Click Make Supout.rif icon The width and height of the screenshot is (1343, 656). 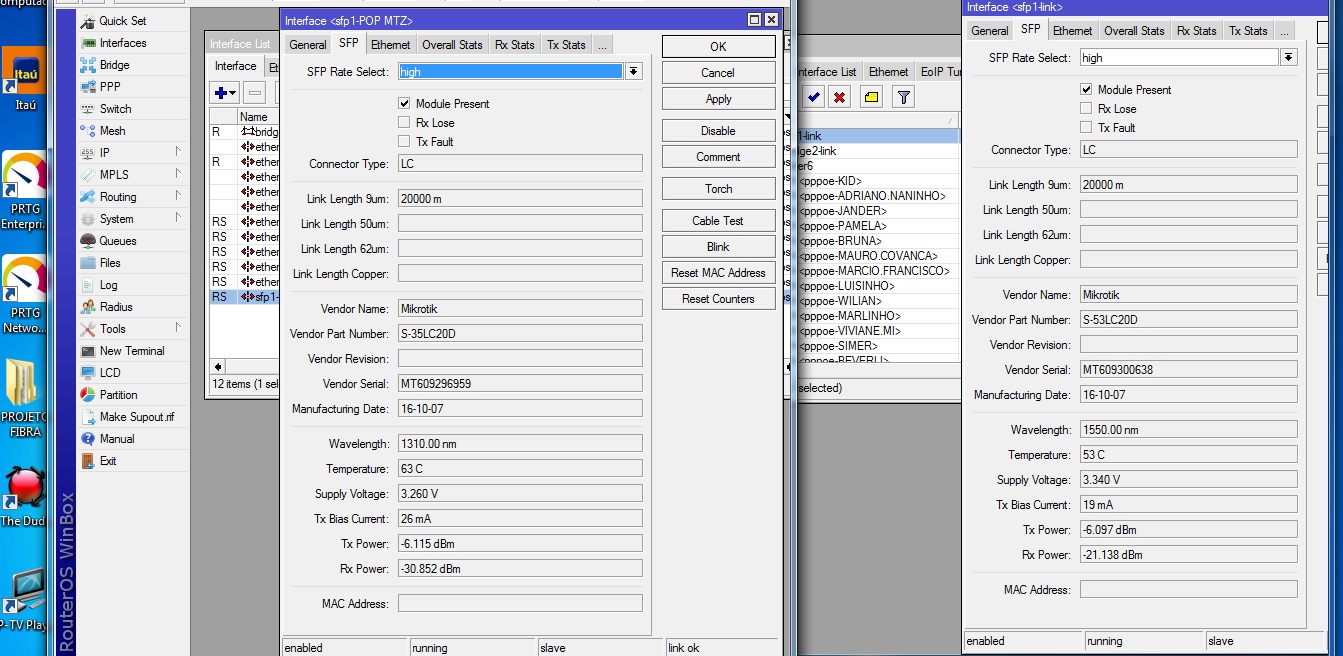pos(88,417)
